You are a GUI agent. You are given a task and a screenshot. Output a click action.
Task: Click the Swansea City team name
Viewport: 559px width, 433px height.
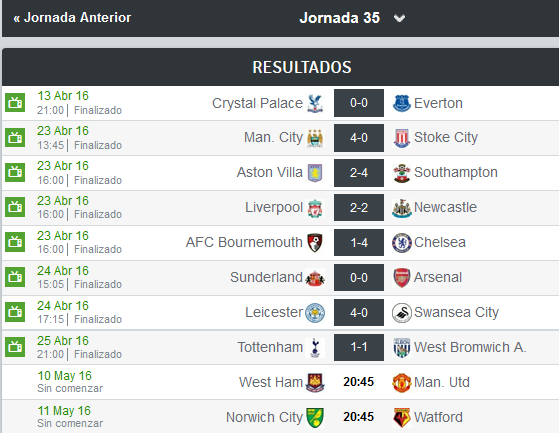tap(456, 312)
